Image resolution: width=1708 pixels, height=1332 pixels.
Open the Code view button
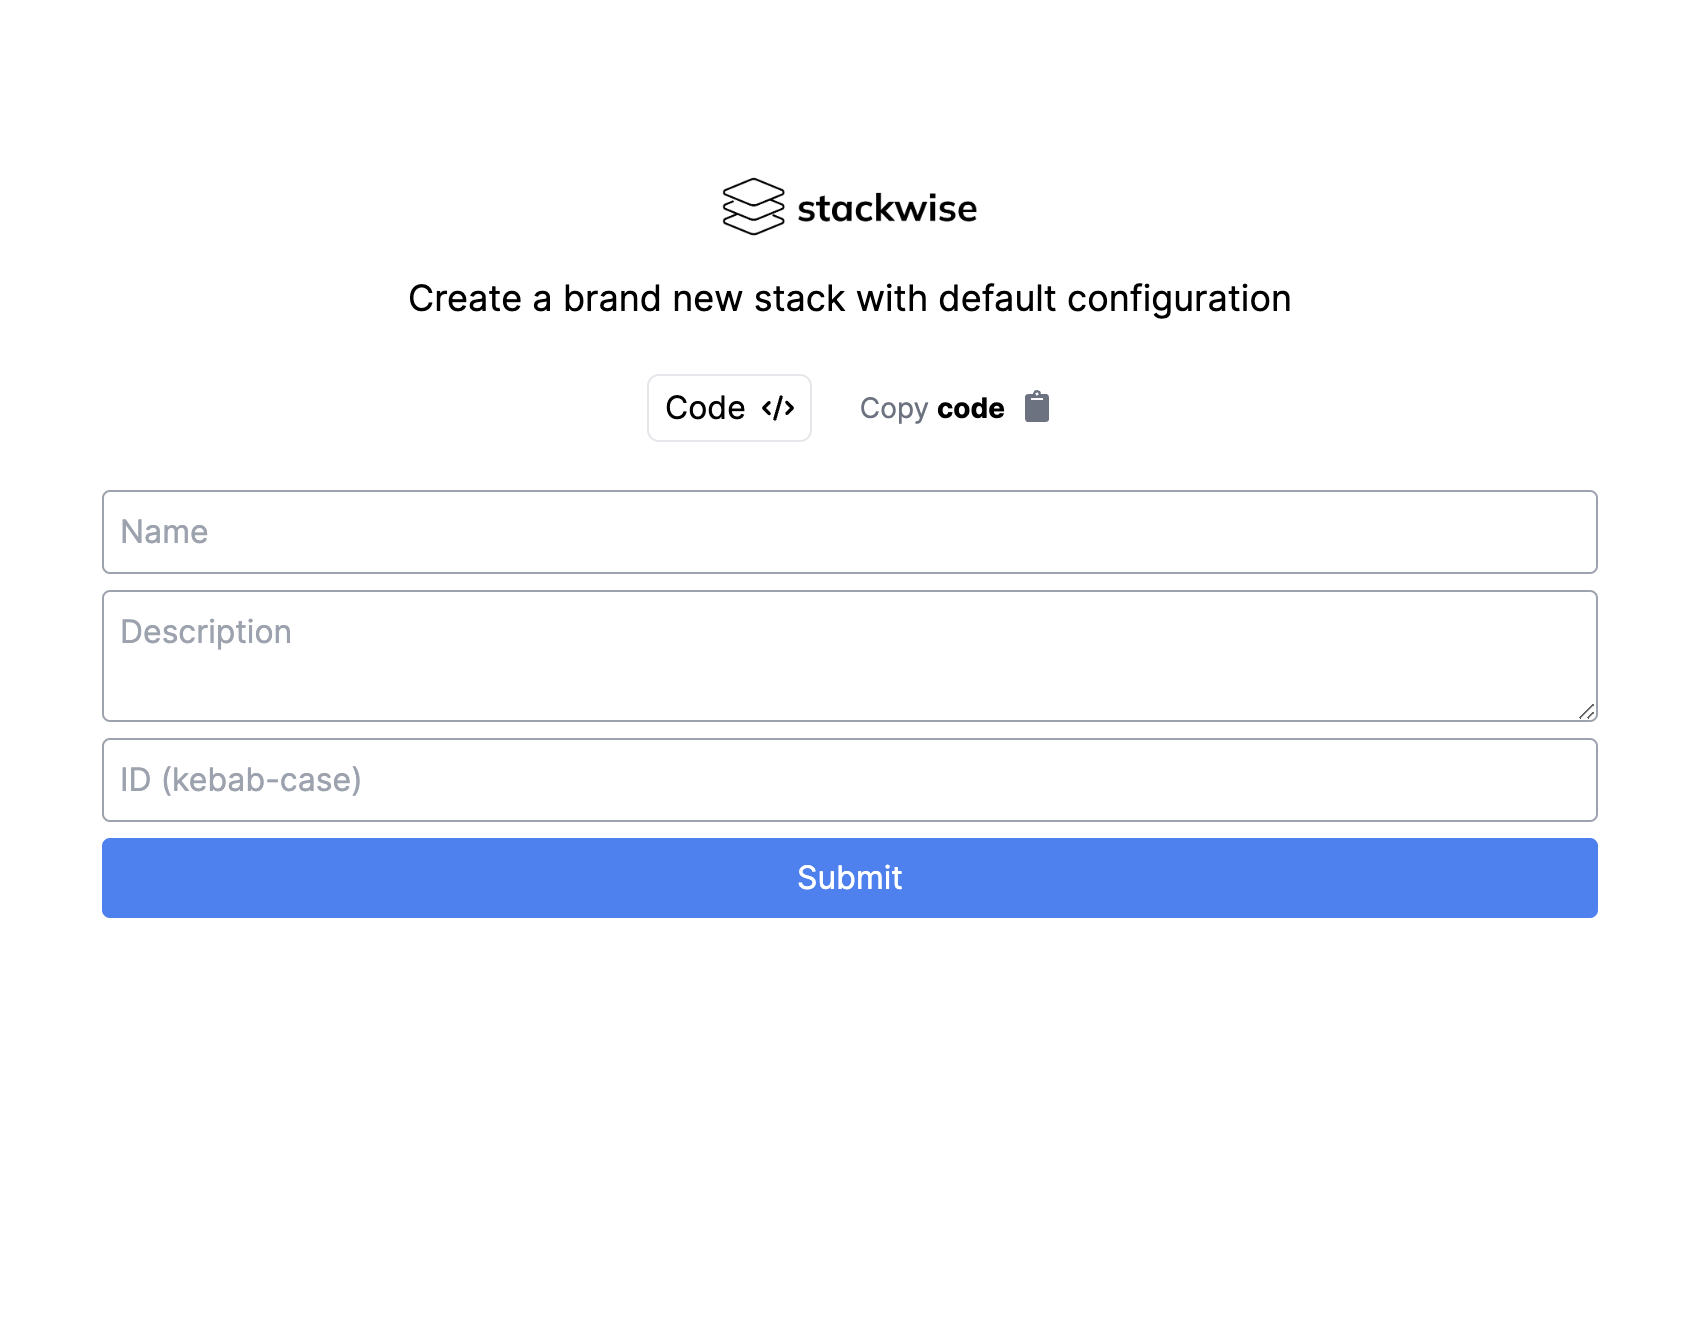pyautogui.click(x=729, y=408)
